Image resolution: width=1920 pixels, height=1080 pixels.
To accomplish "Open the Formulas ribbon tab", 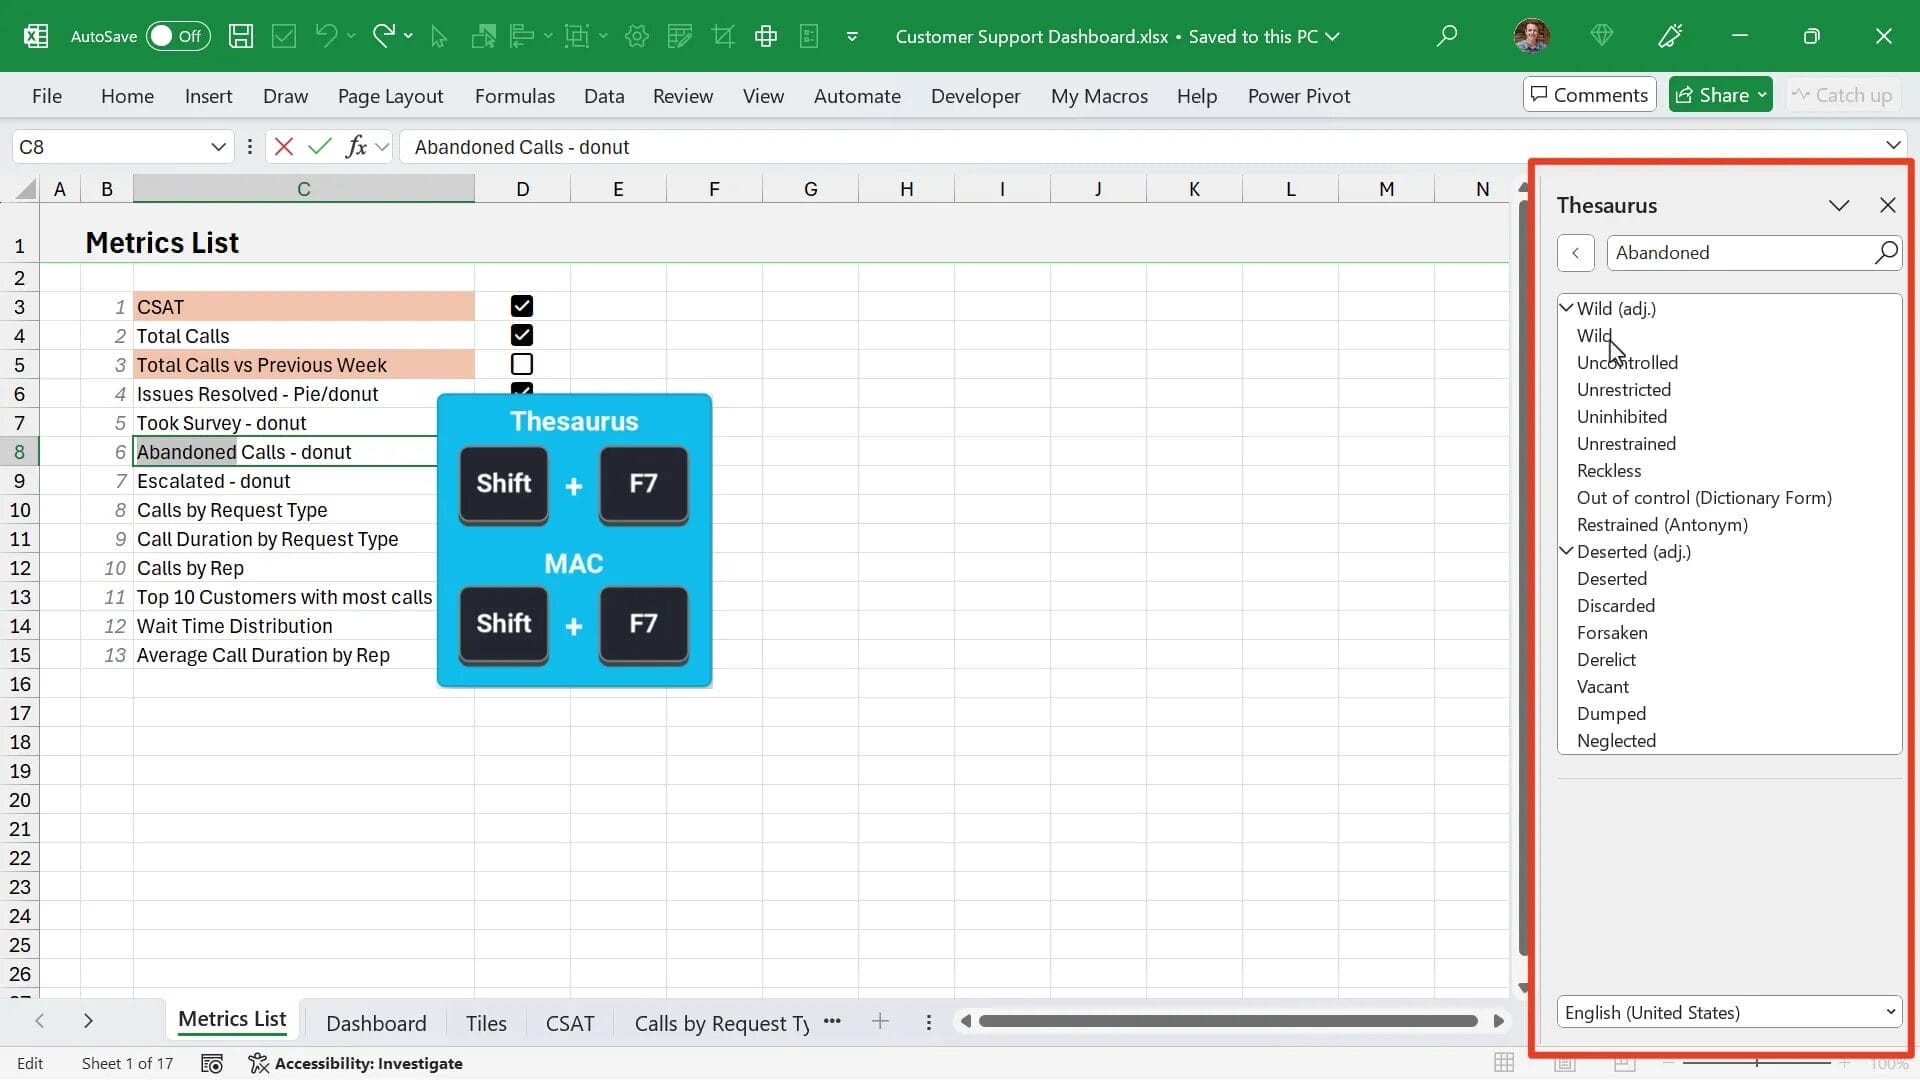I will tap(514, 95).
